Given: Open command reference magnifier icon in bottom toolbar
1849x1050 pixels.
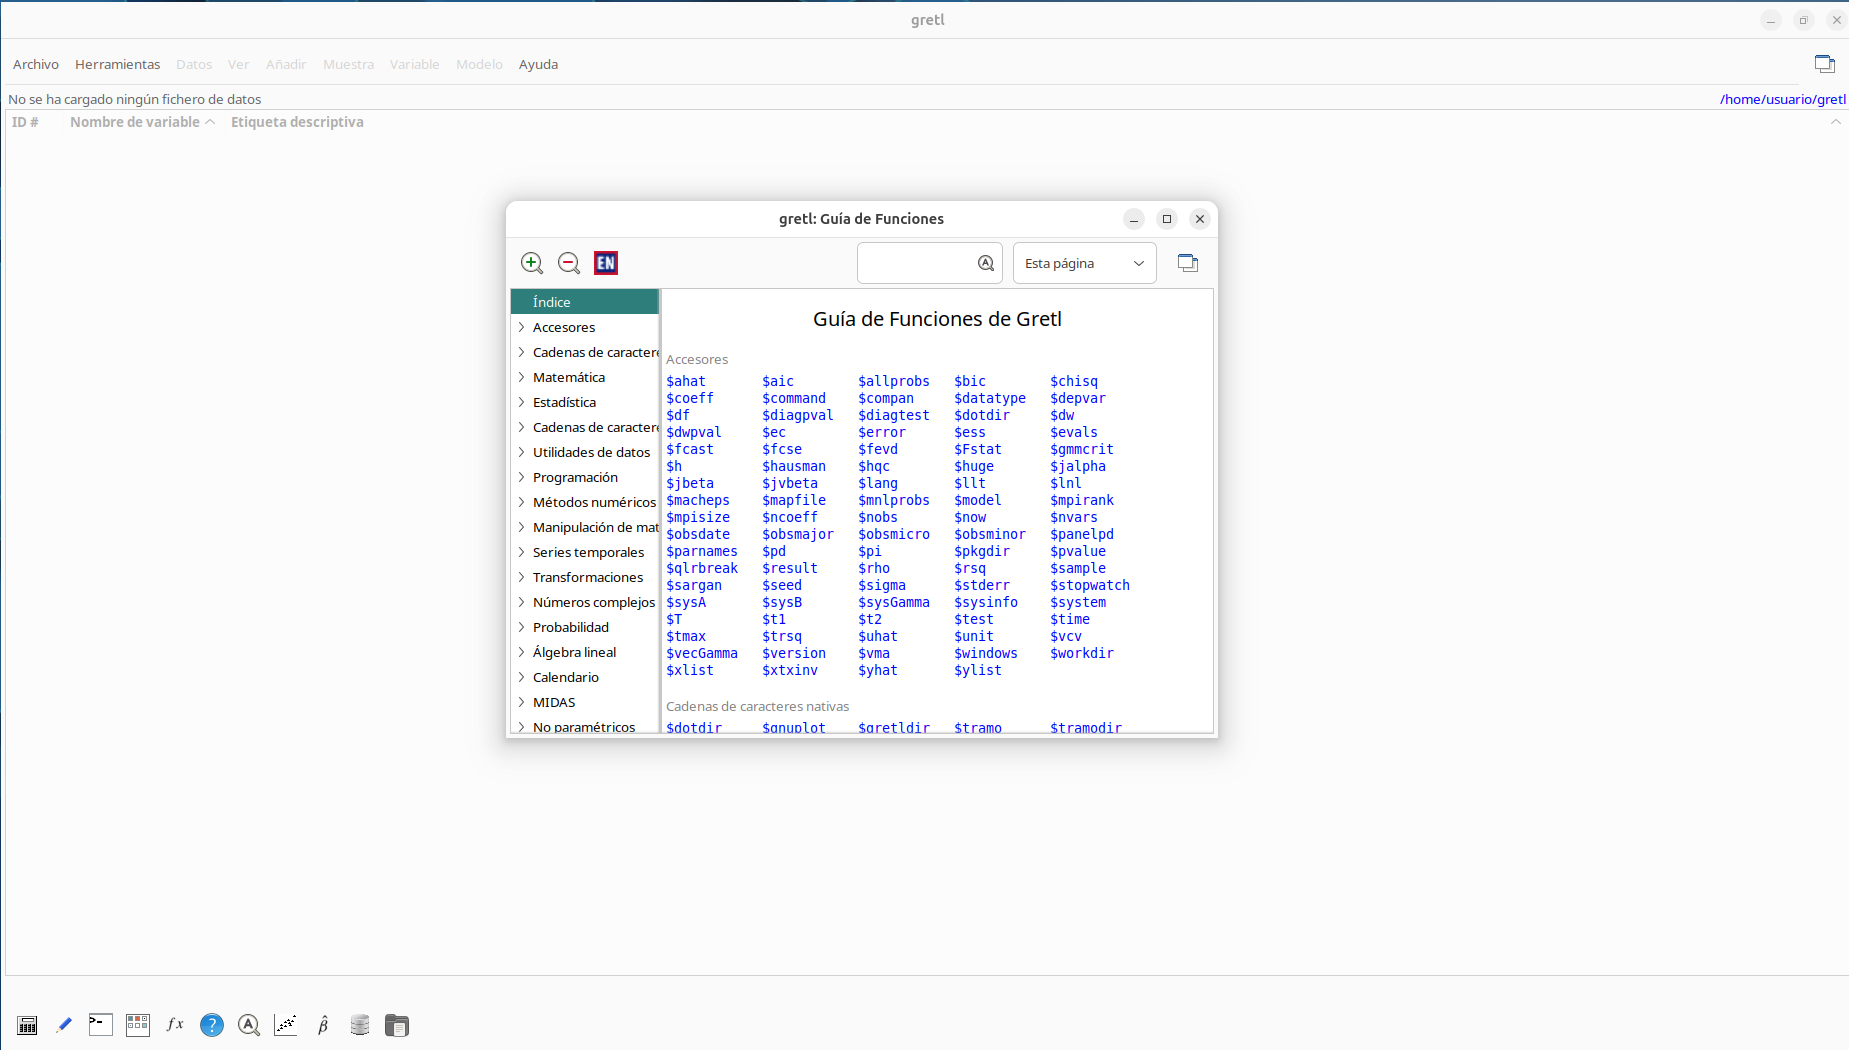Looking at the screenshot, I should coord(249,1025).
